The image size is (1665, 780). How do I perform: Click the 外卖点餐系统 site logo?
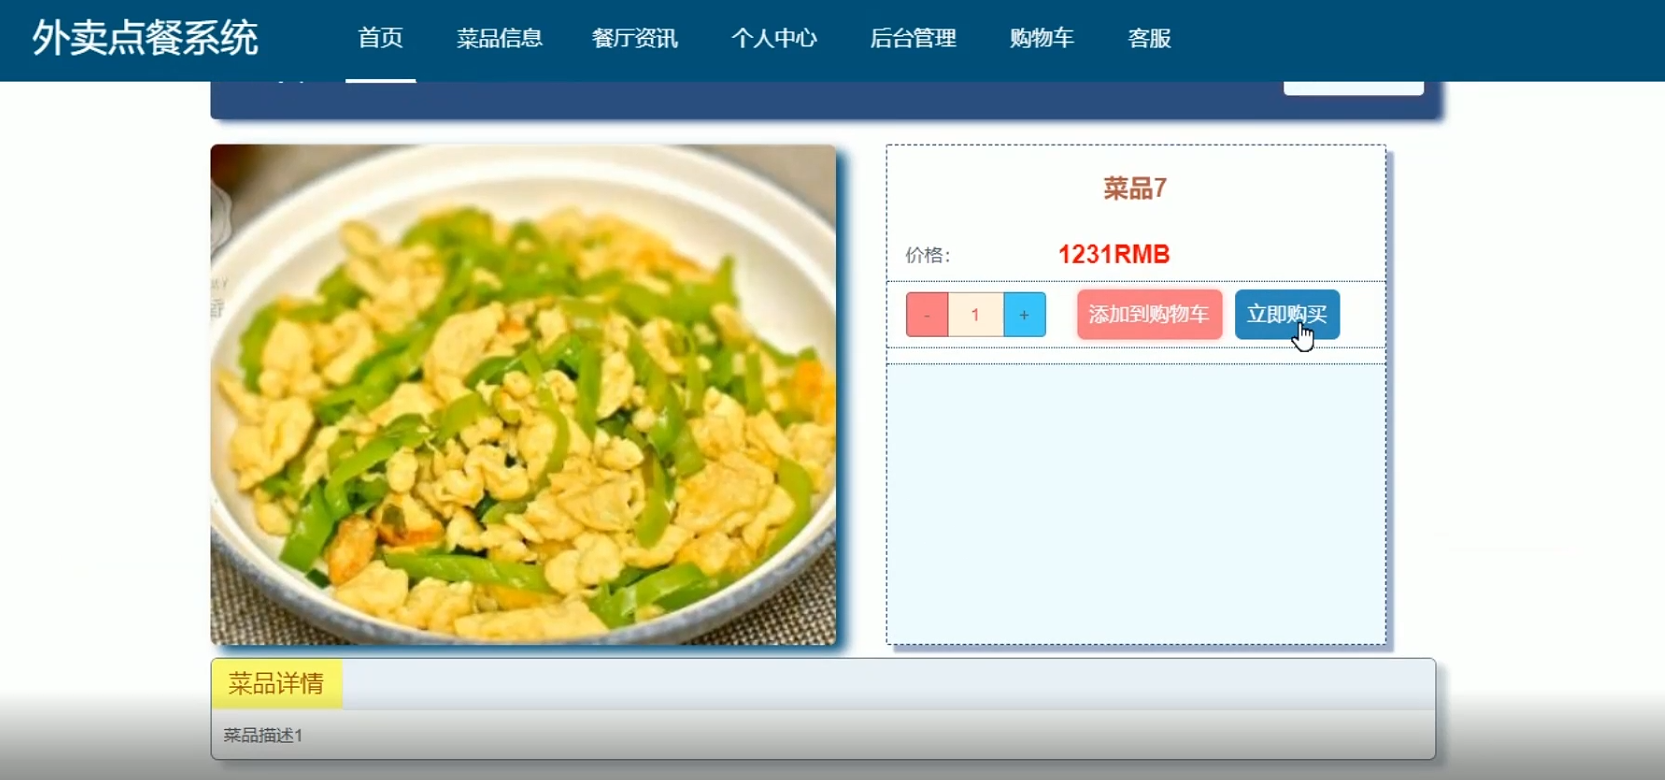[145, 39]
